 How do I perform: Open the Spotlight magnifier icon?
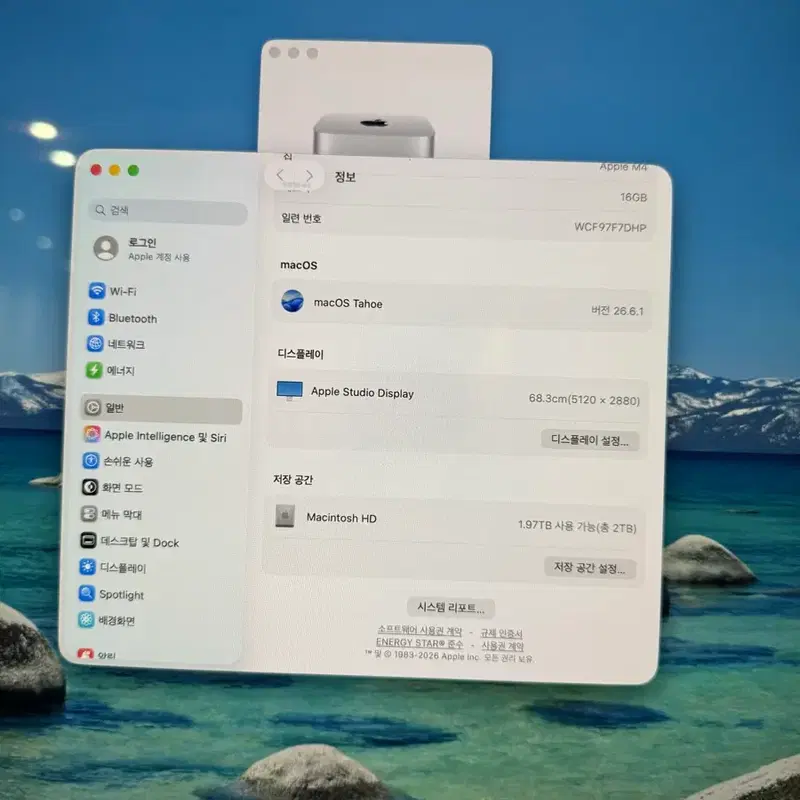(x=87, y=593)
